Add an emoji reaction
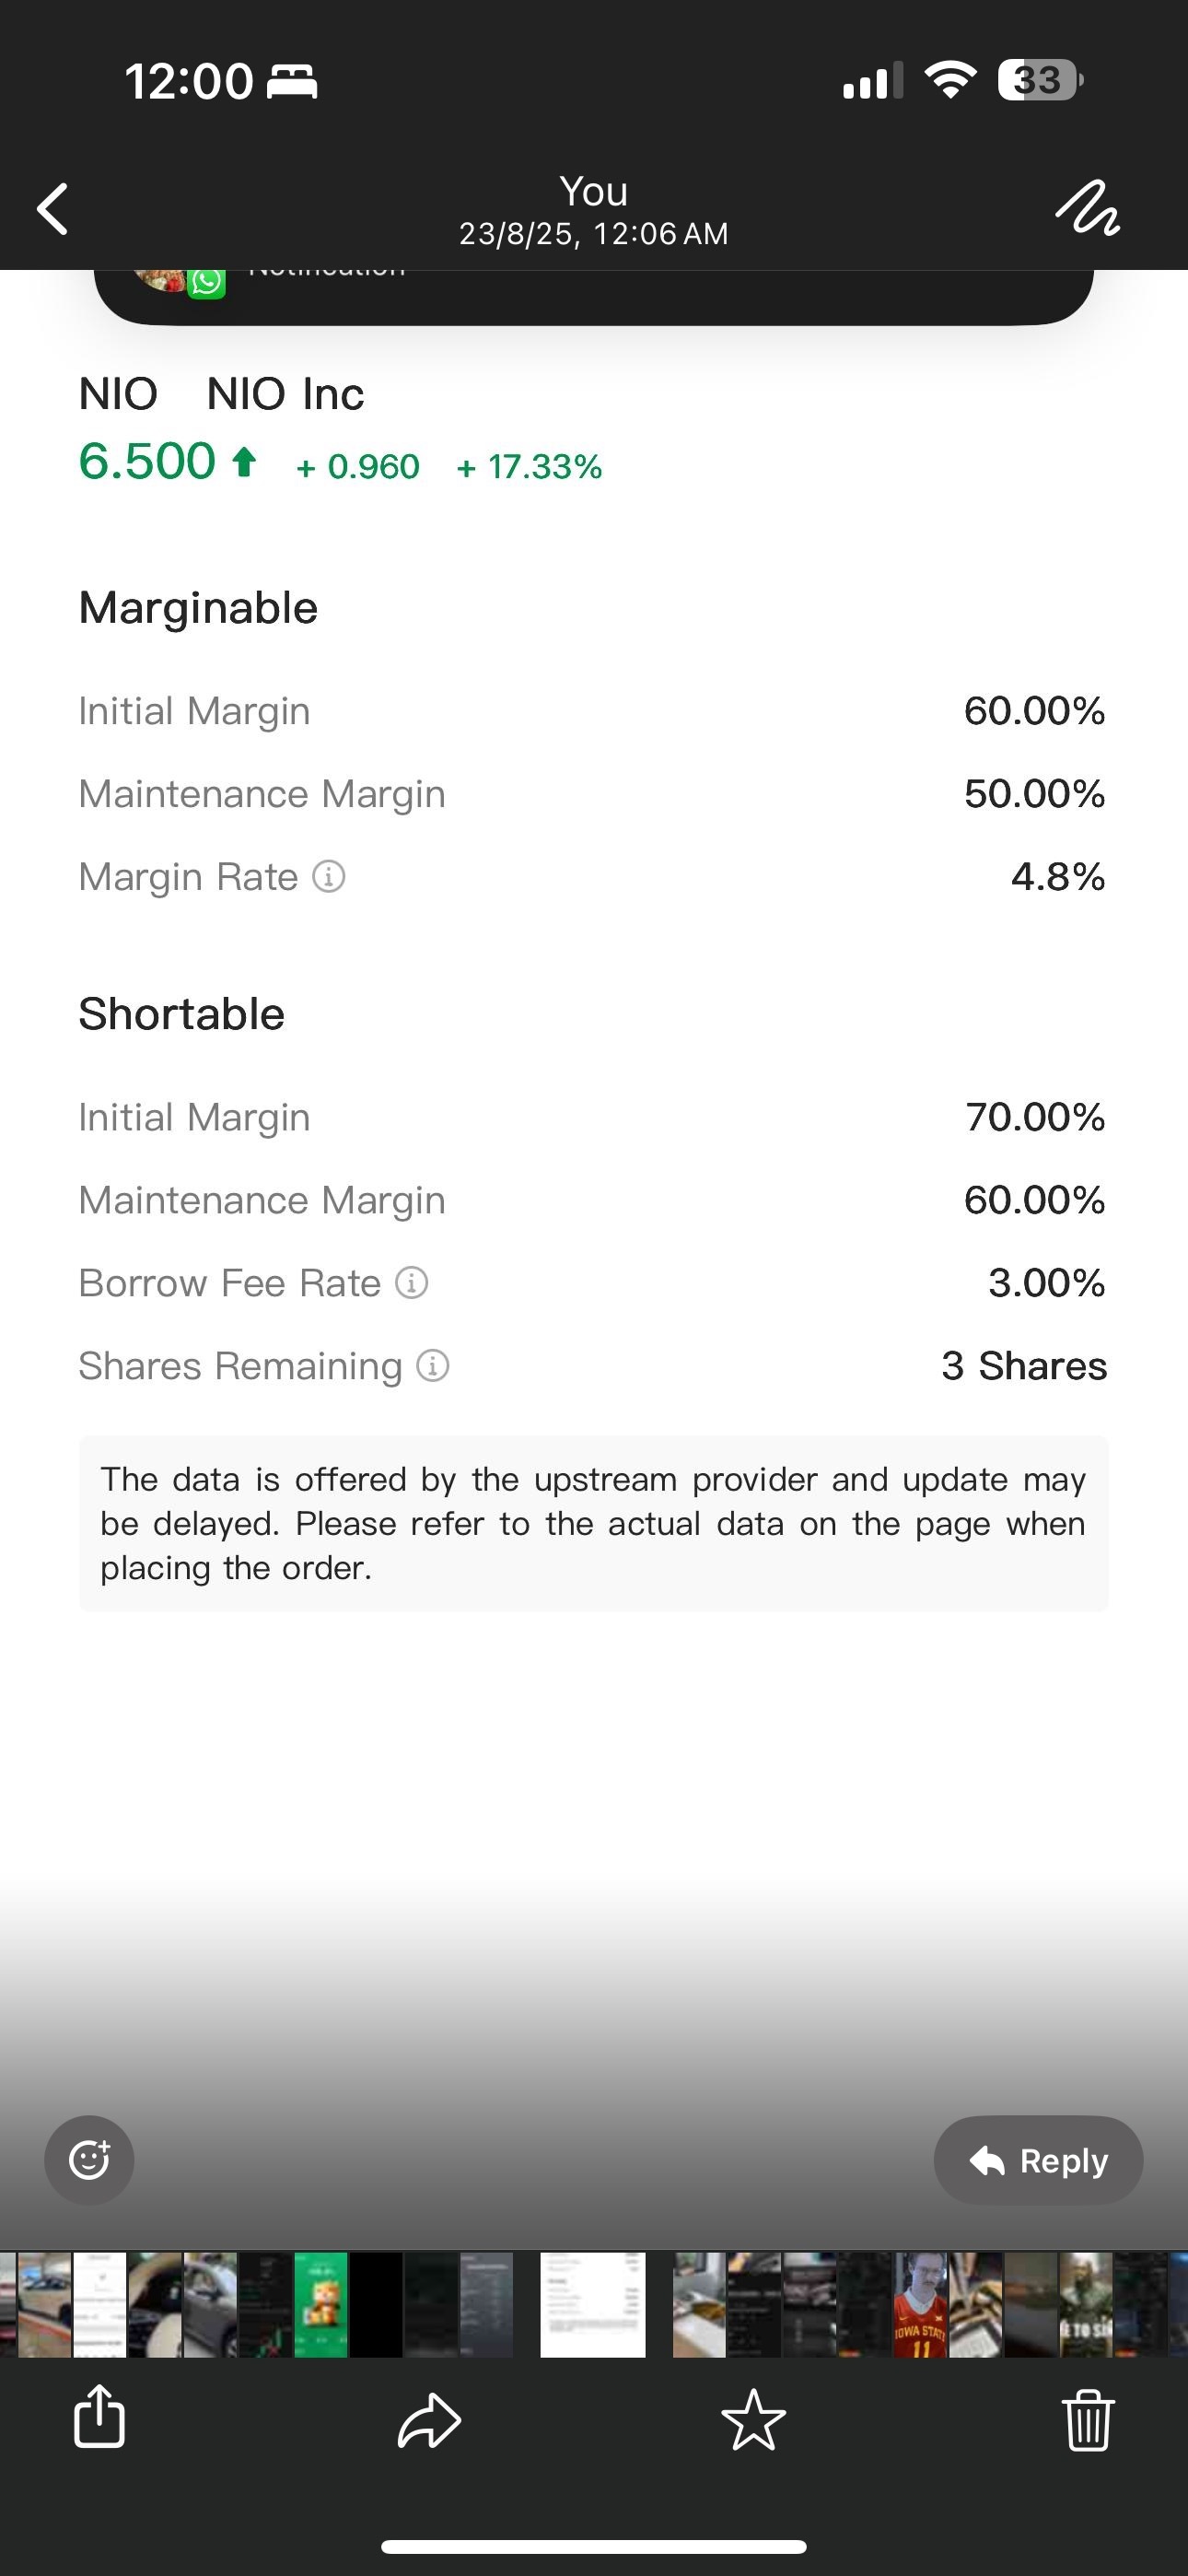 89,2160
